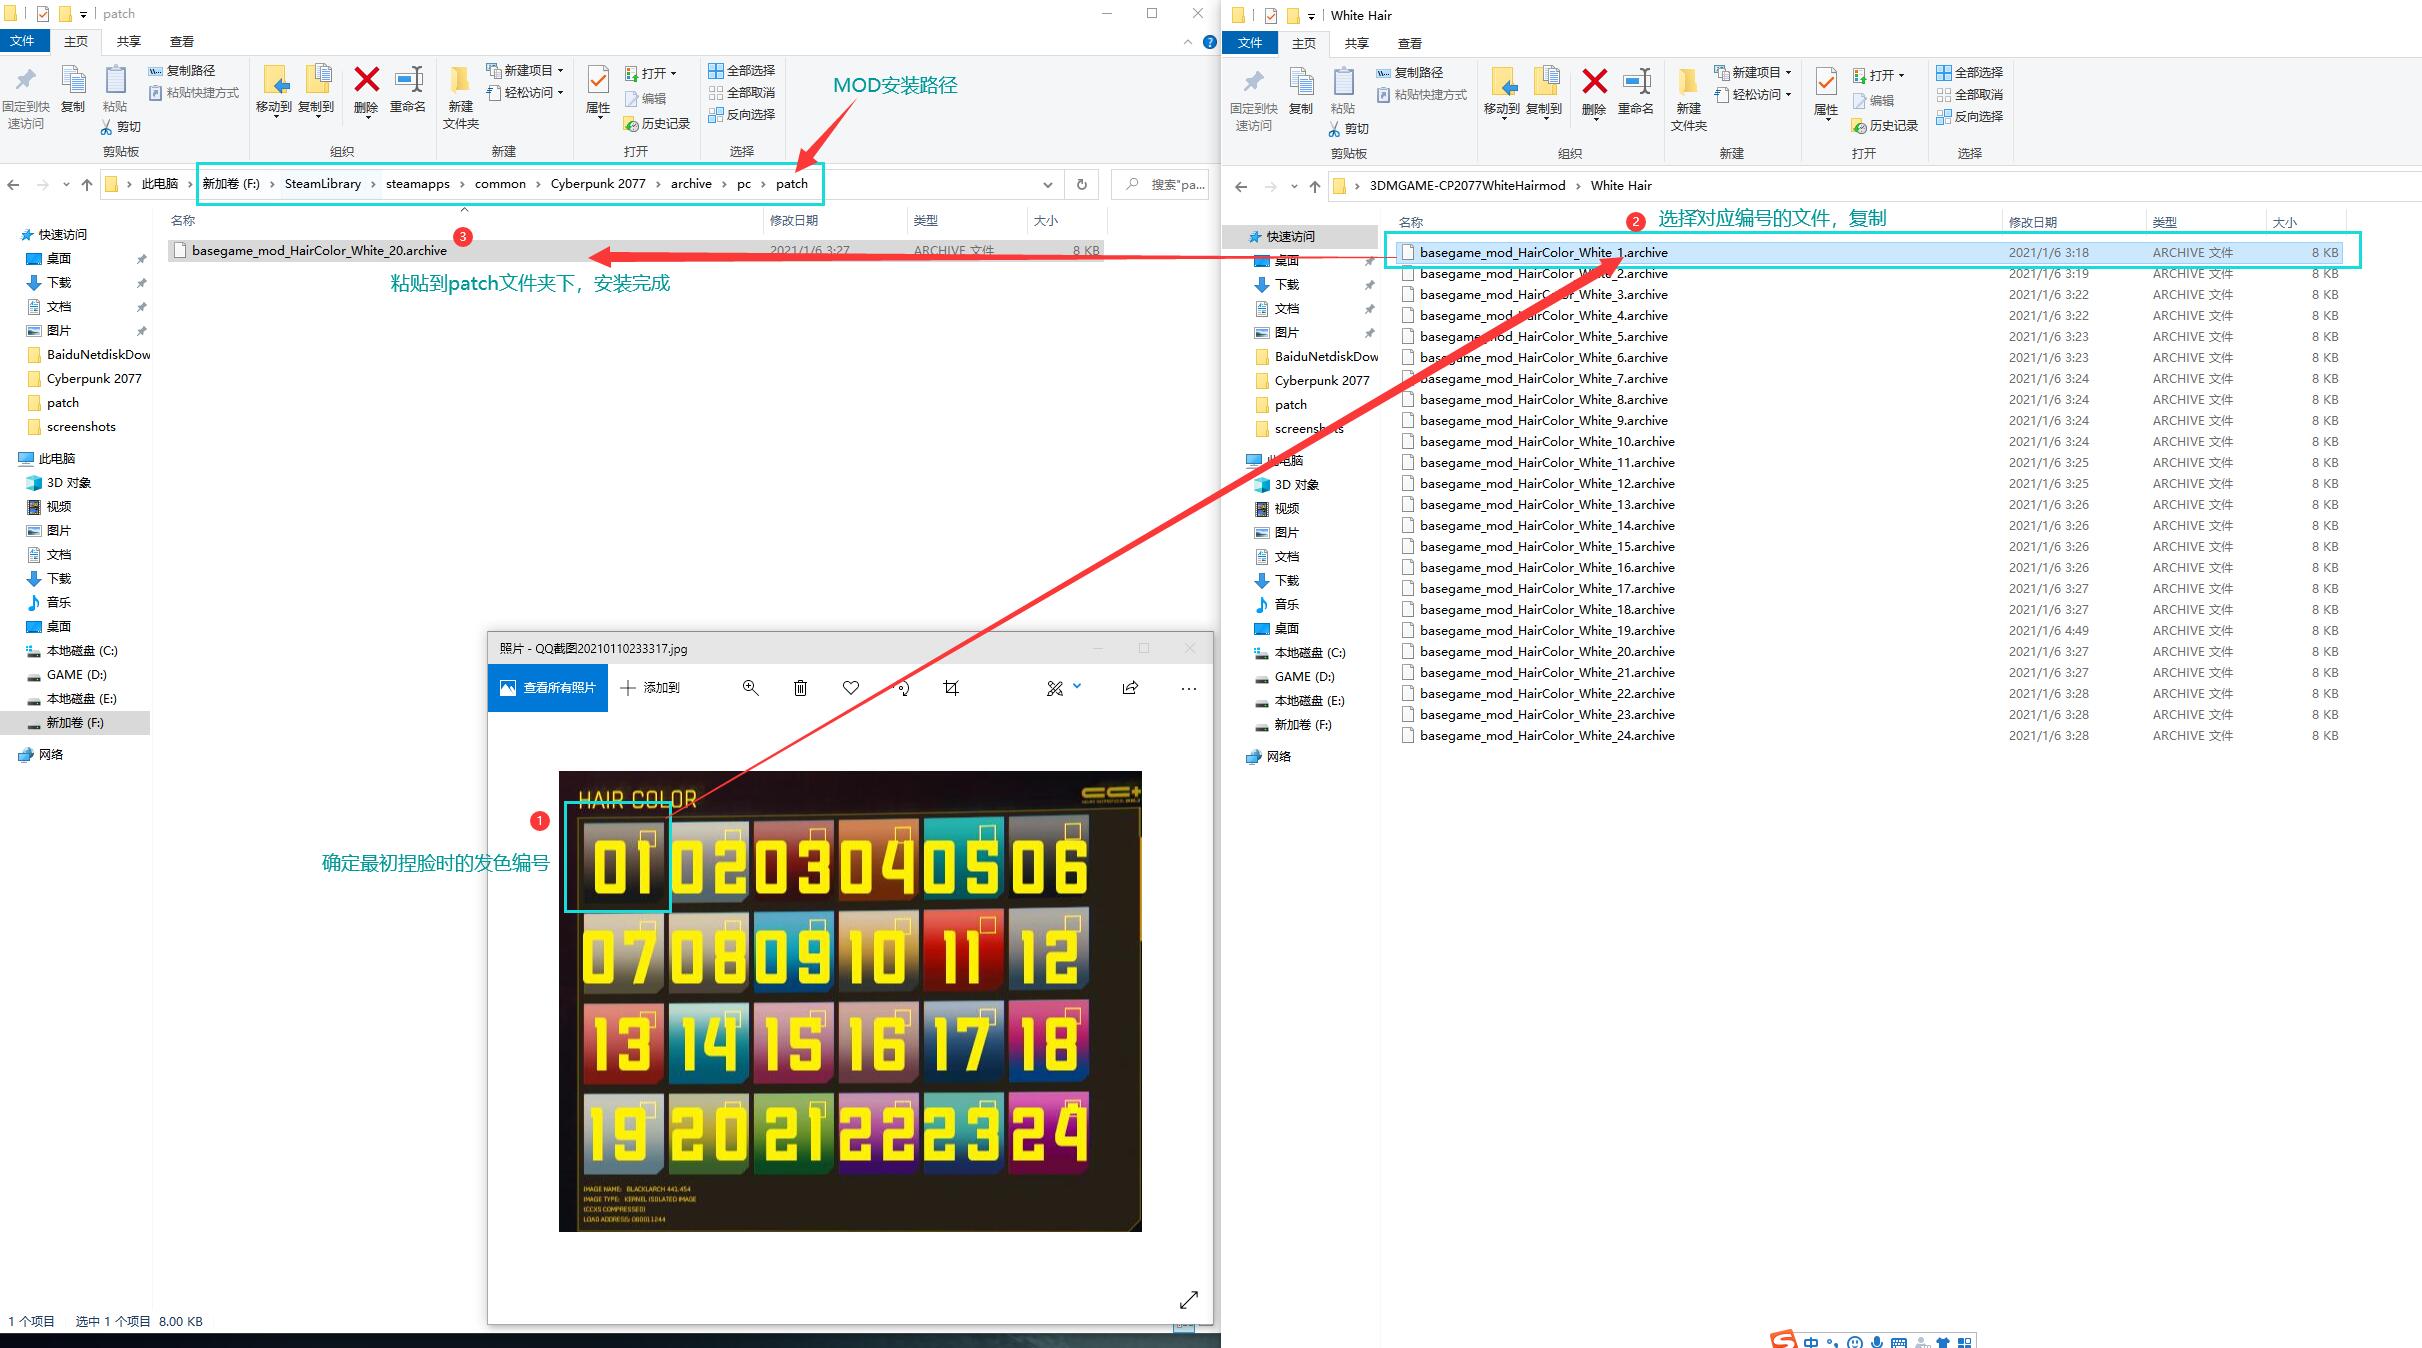Switch to Share tab in White Hair window
Viewport: 2422px width, 1348px height.
pos(1356,43)
